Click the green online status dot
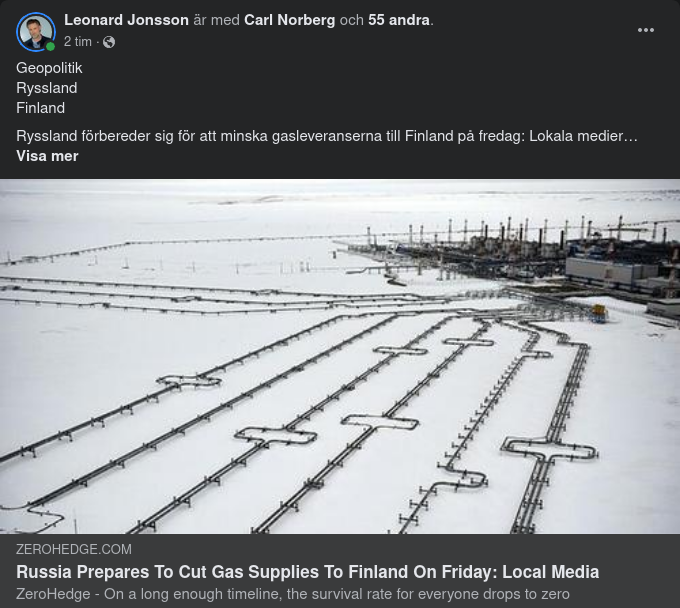 pyautogui.click(x=50, y=46)
